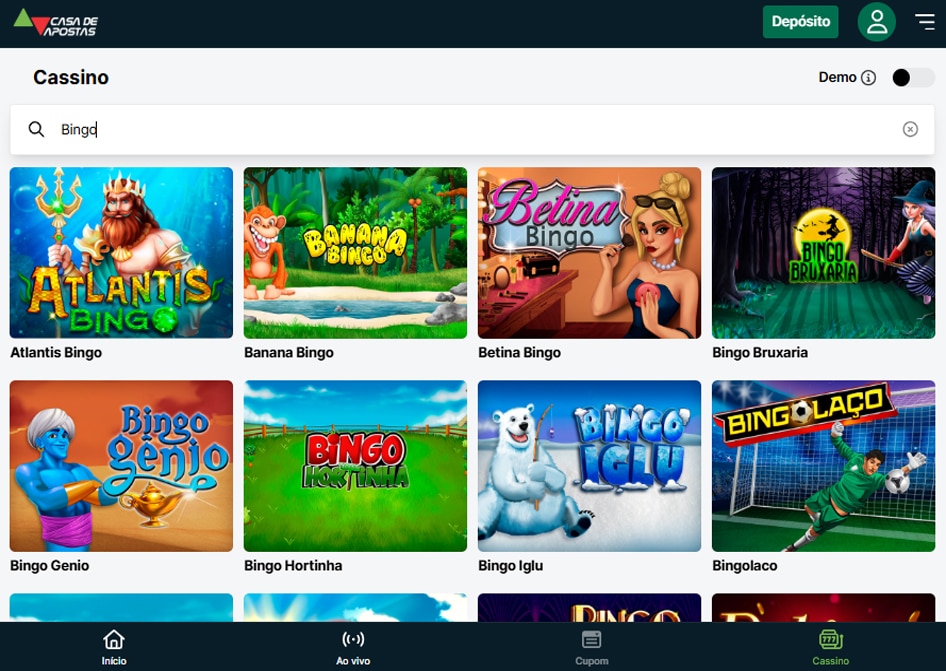Click the Bingo Iglu title link

tap(510, 566)
